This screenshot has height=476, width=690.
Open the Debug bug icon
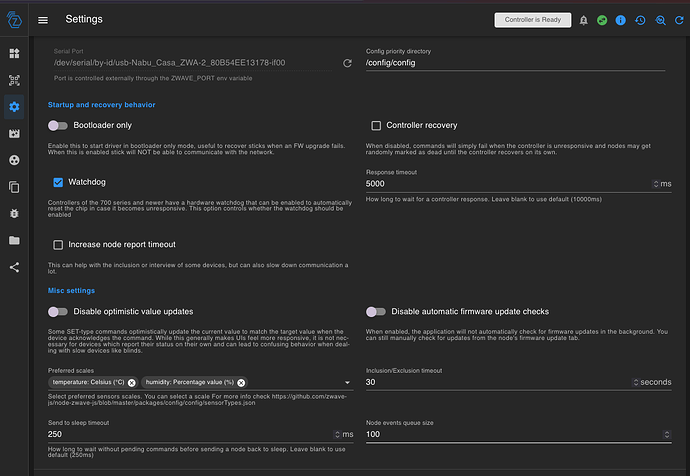pos(14,214)
